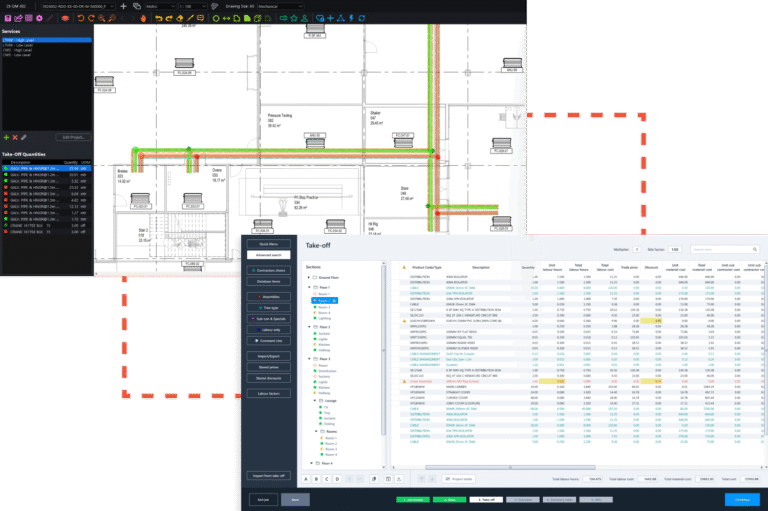The width and height of the screenshot is (768, 511).
Task: Click the Labour factors button
Action: pyautogui.click(x=268, y=393)
